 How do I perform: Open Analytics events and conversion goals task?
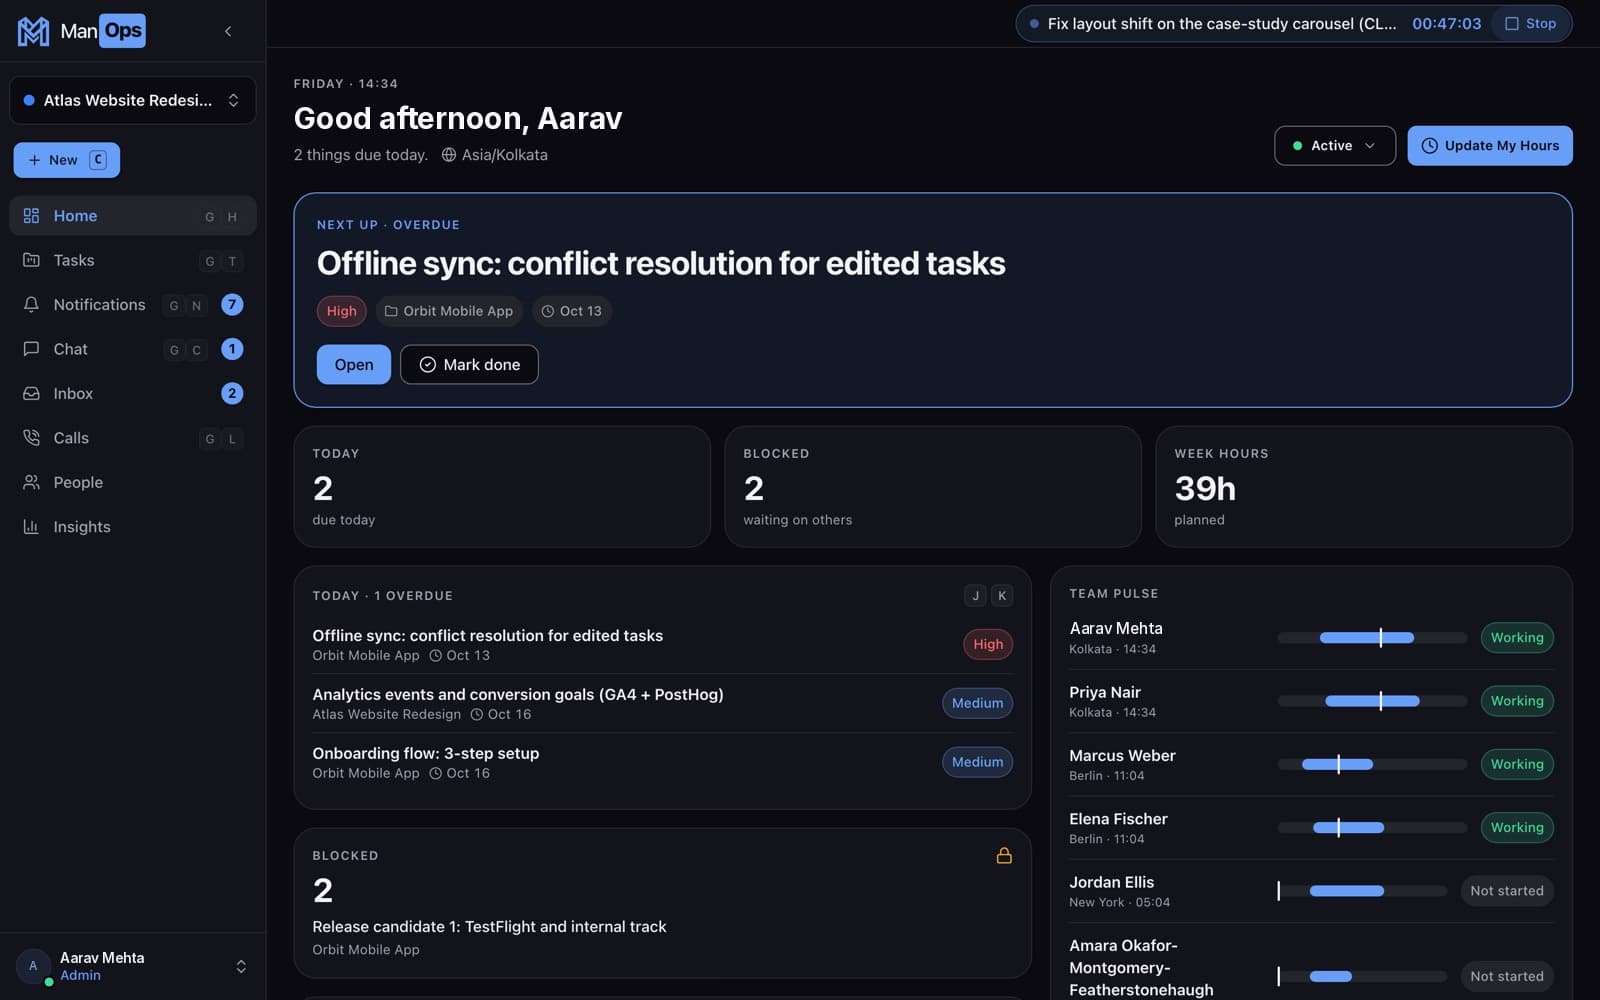click(x=662, y=703)
